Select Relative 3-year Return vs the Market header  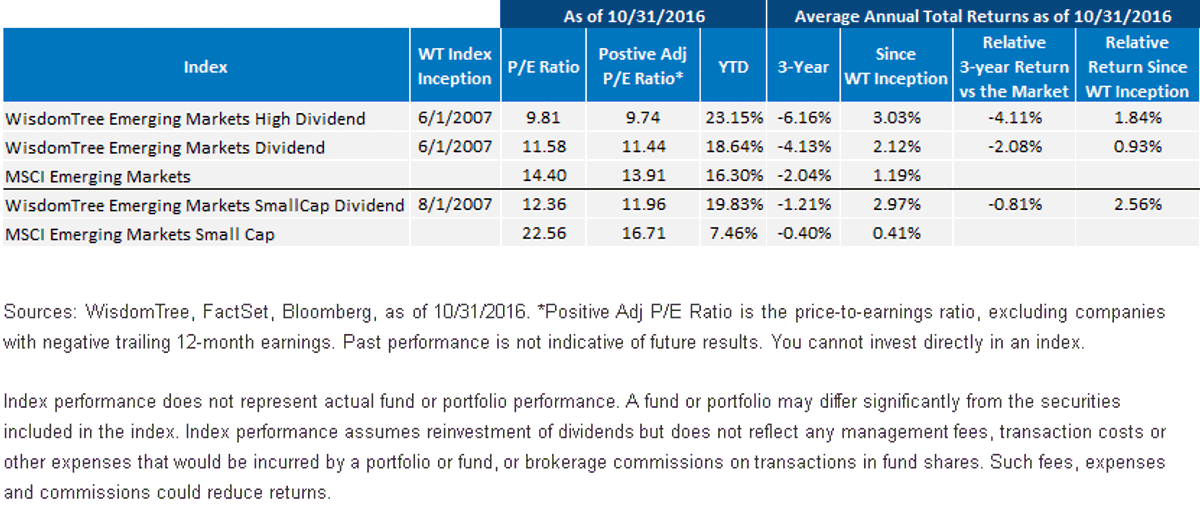coord(1014,67)
